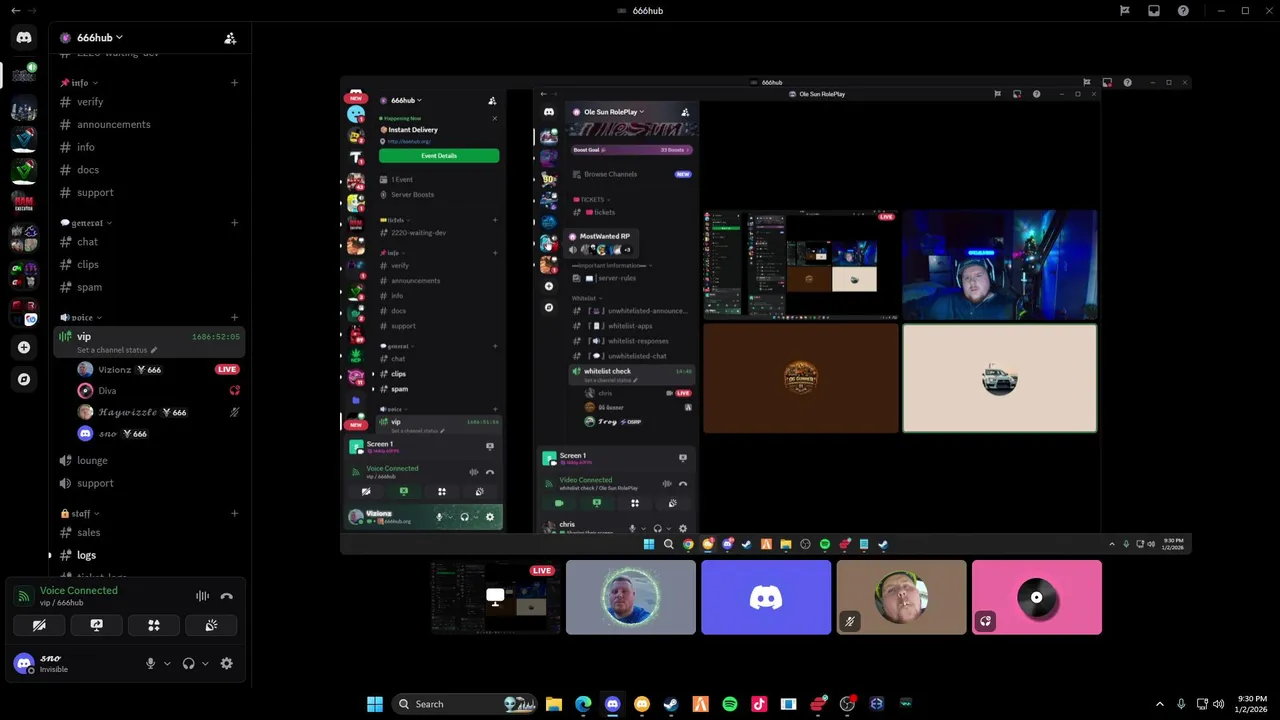The height and width of the screenshot is (720, 1280).
Task: Open the Windows Start menu
Action: pos(375,704)
